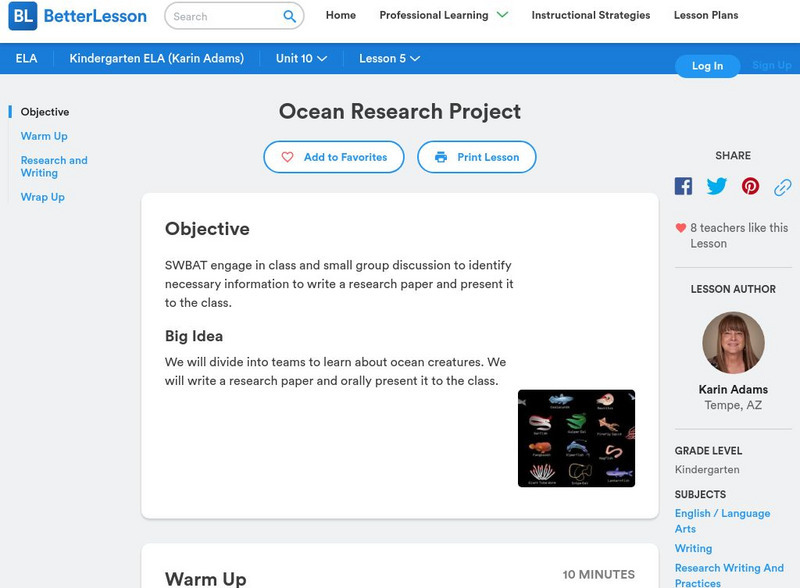
Task: Click the Warm Up section heading
Action: point(206,579)
